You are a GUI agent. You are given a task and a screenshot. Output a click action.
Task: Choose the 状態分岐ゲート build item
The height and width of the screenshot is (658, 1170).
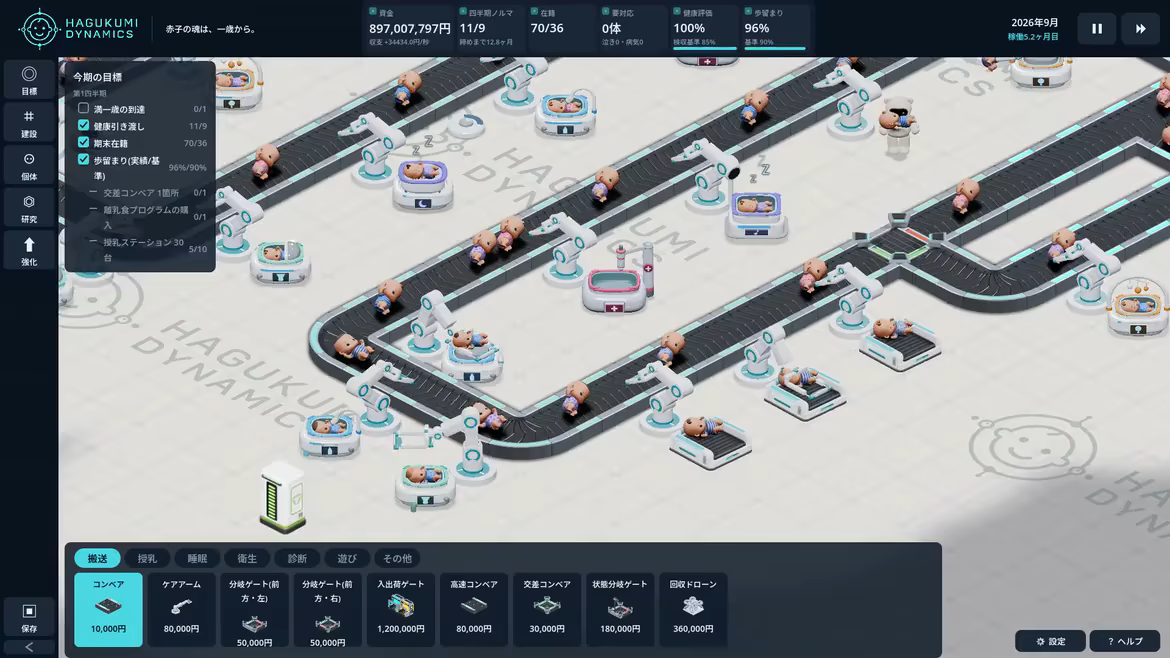tap(620, 609)
